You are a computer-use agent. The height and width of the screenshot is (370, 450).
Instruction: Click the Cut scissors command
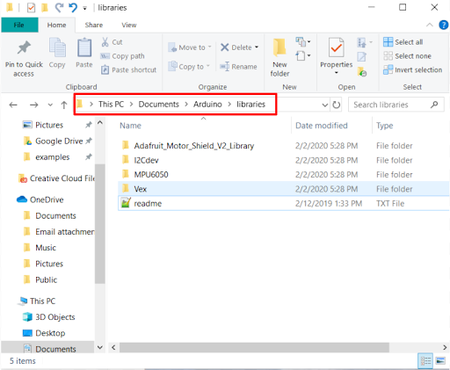112,42
